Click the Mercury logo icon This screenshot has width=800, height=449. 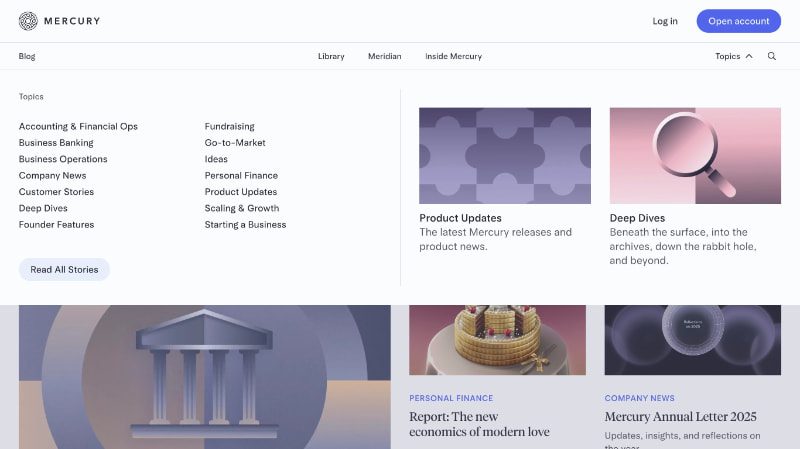click(x=28, y=21)
